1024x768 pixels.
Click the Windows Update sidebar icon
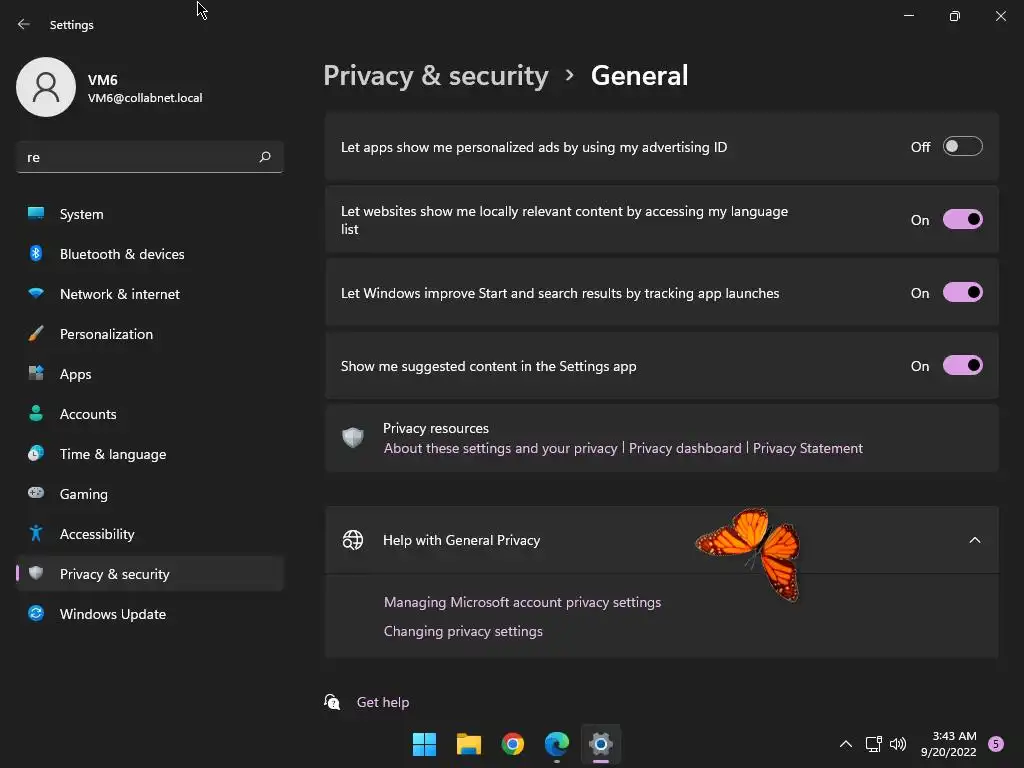(36, 614)
